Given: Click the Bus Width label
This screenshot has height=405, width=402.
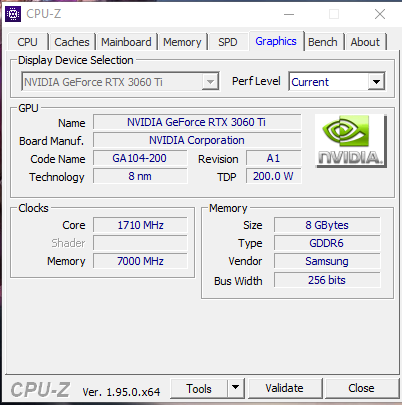Looking at the screenshot, I should (x=238, y=281).
